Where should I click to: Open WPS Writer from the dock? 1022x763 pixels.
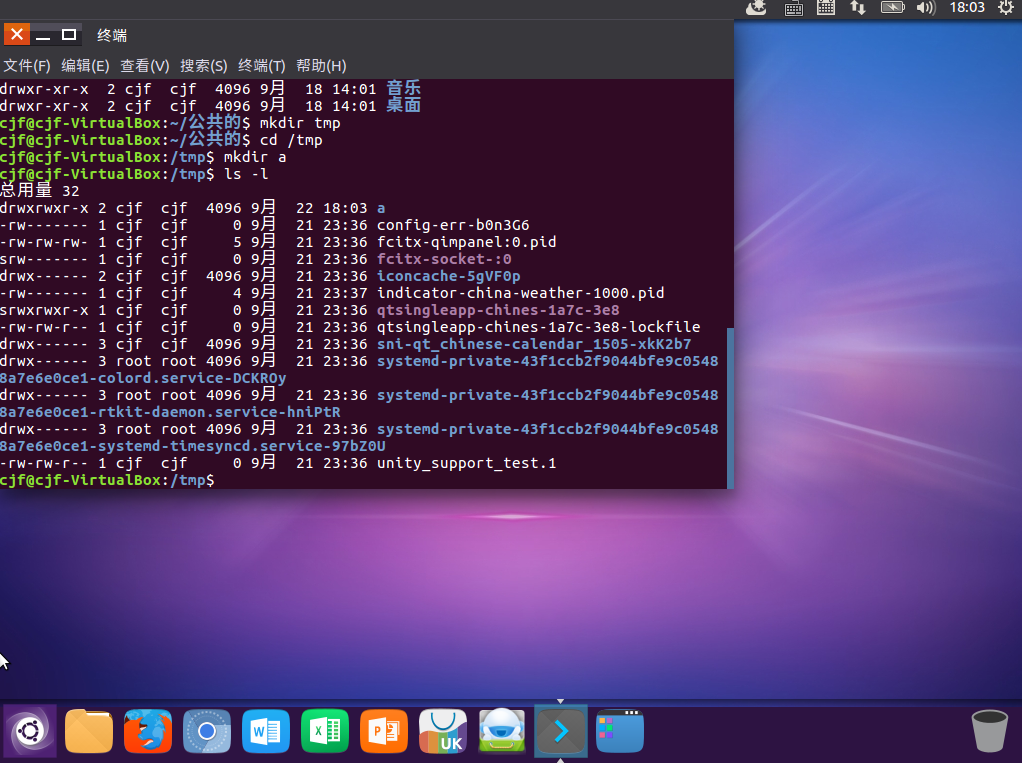pyautogui.click(x=266, y=731)
